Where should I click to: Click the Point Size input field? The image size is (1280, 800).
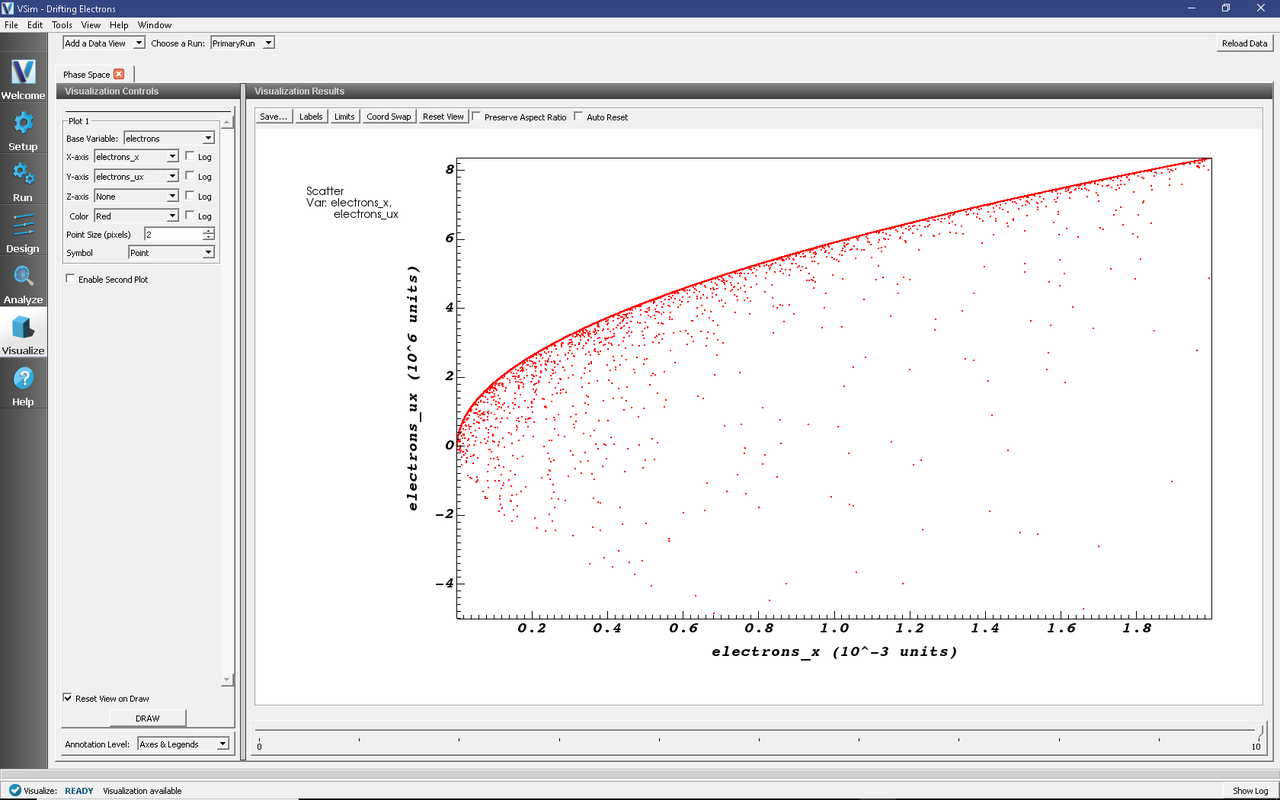click(172, 234)
